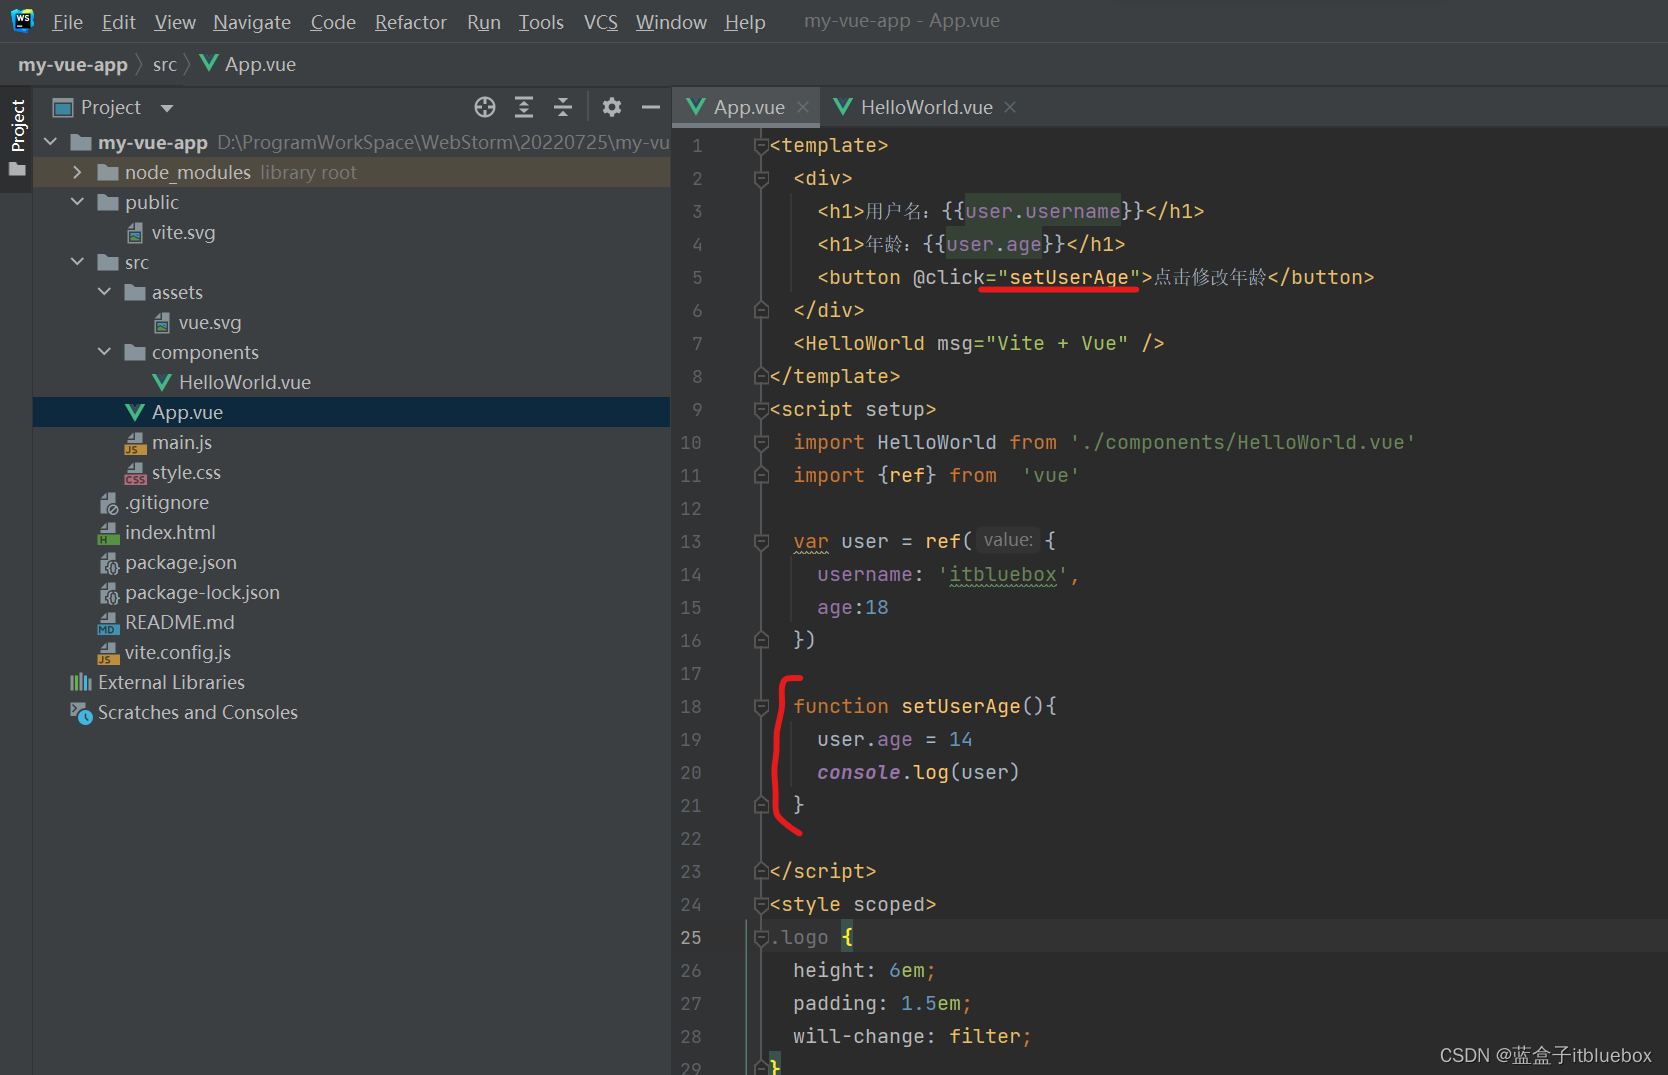Screen dimensions: 1668x1075
Task: Fold the script setup block at line 9
Action: [x=761, y=410]
